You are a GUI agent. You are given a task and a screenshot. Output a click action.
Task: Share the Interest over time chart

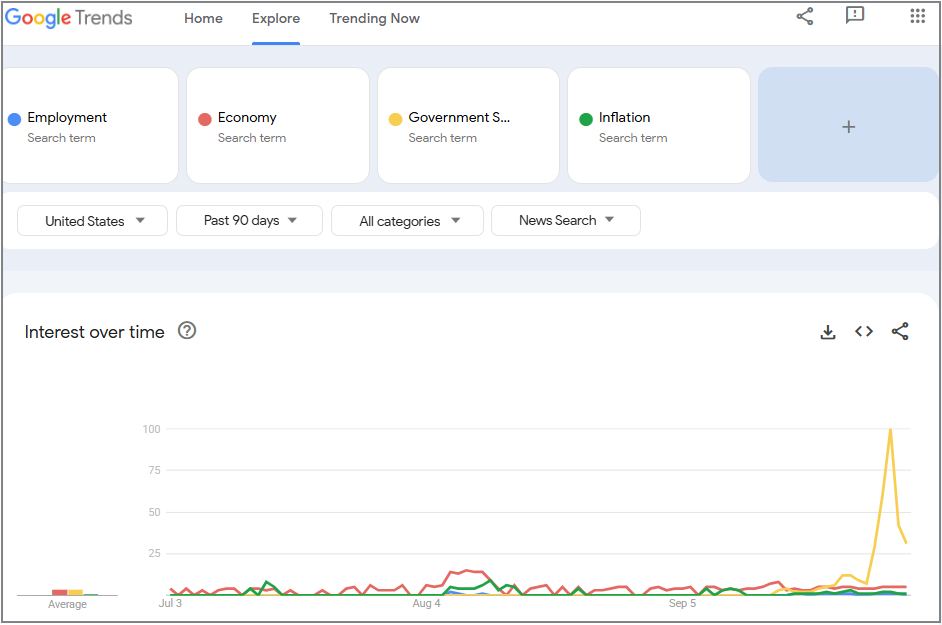(x=899, y=331)
